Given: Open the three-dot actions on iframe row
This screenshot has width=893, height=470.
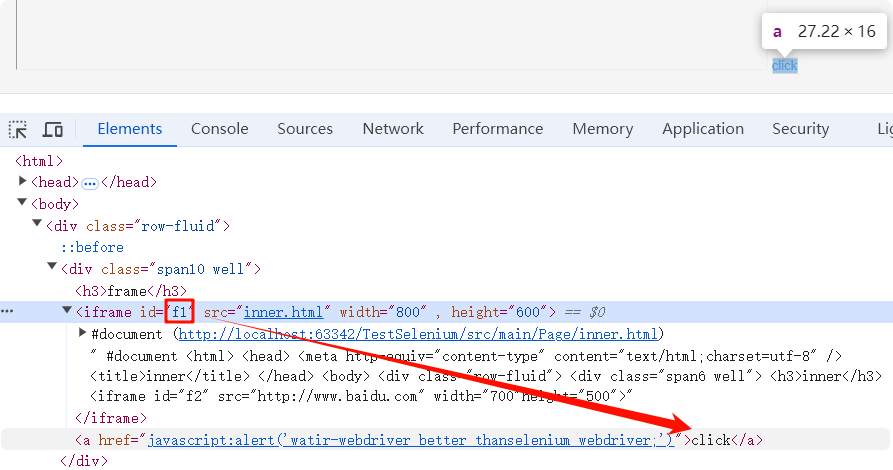Looking at the screenshot, I should point(7,311).
